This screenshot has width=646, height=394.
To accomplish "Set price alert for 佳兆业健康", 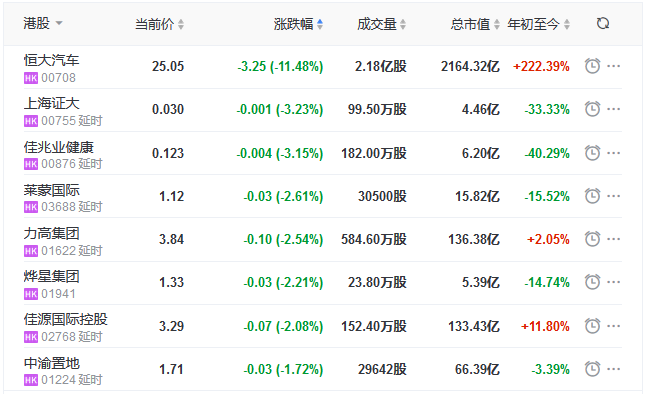I will tap(592, 153).
